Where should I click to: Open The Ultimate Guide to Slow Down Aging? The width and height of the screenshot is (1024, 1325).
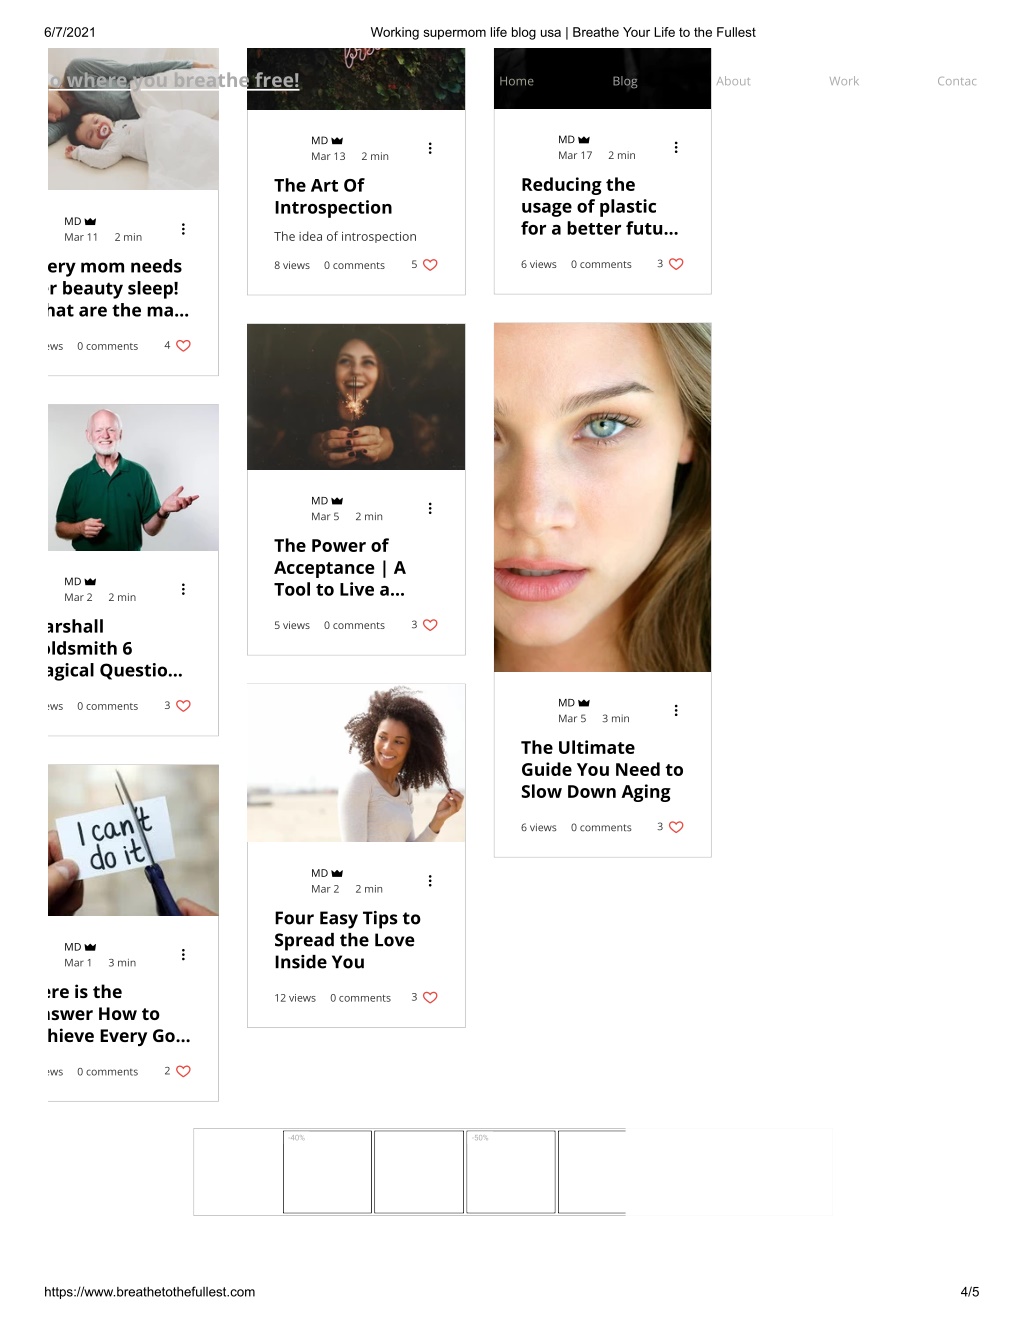pyautogui.click(x=602, y=770)
